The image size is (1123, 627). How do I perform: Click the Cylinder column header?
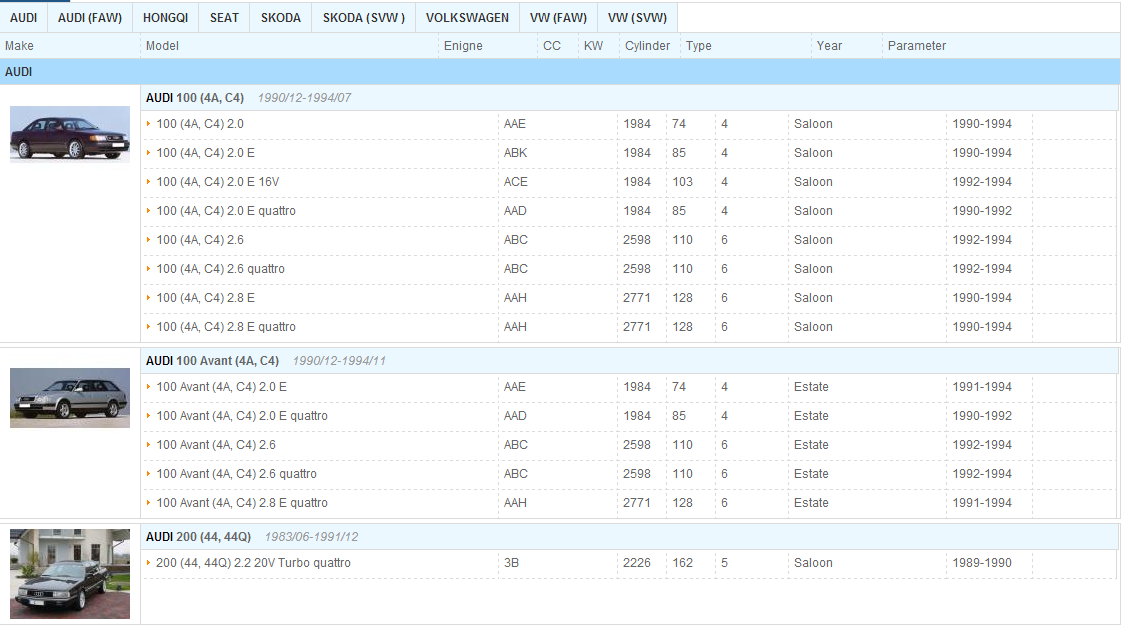point(647,46)
